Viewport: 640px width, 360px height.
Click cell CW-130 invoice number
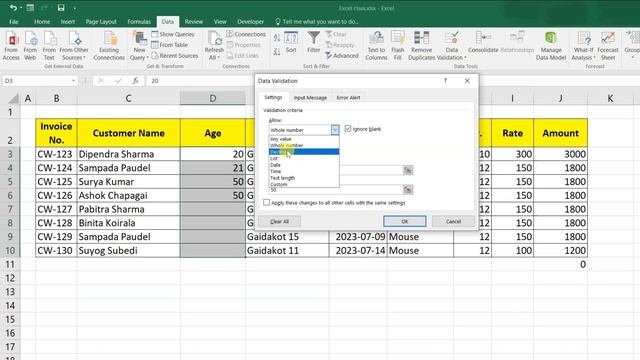tap(56, 251)
